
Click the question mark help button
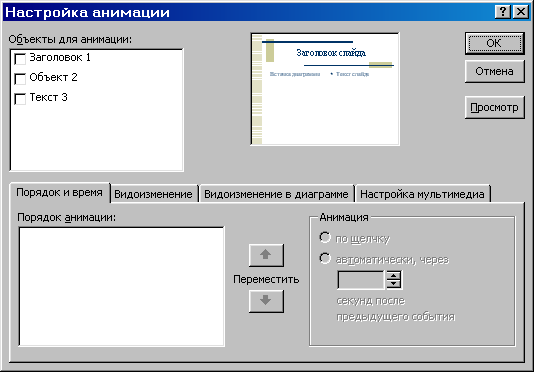tap(503, 12)
